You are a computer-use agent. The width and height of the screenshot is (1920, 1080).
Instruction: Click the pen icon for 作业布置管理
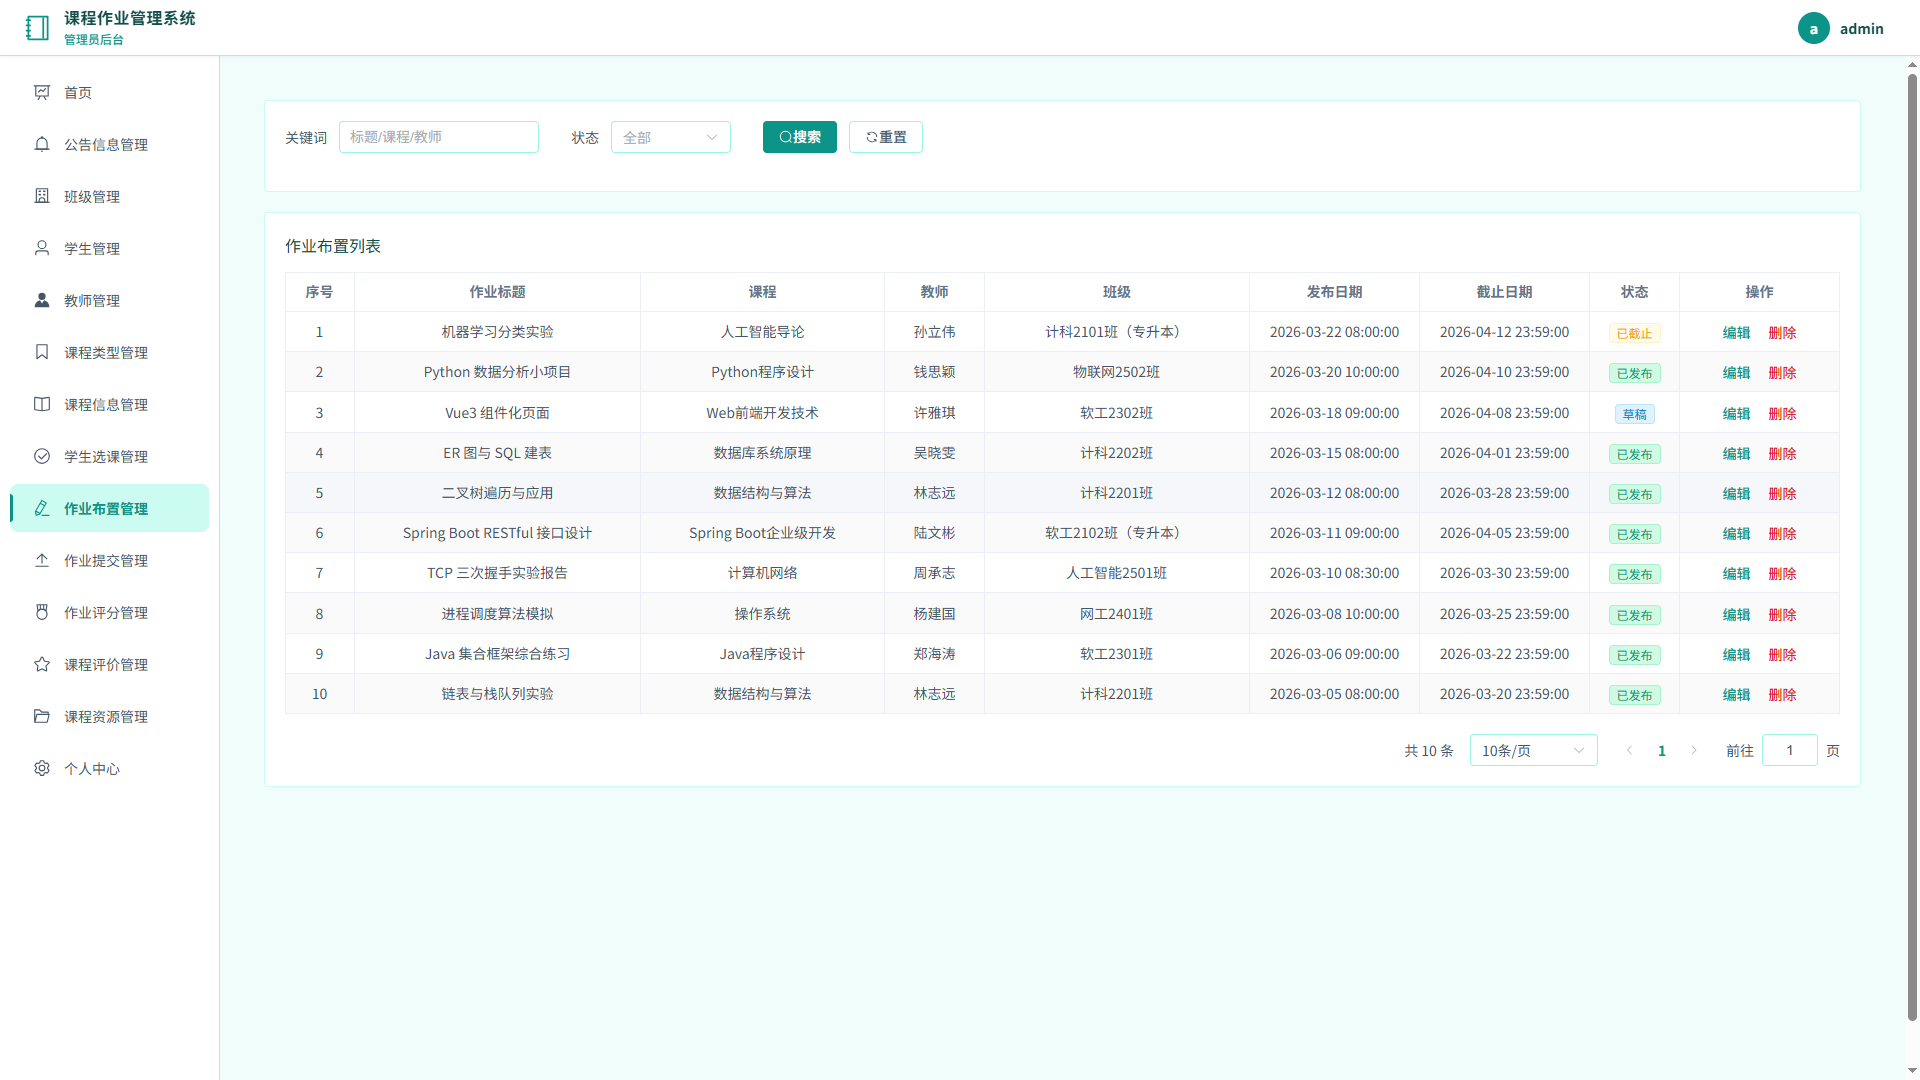pyautogui.click(x=42, y=508)
